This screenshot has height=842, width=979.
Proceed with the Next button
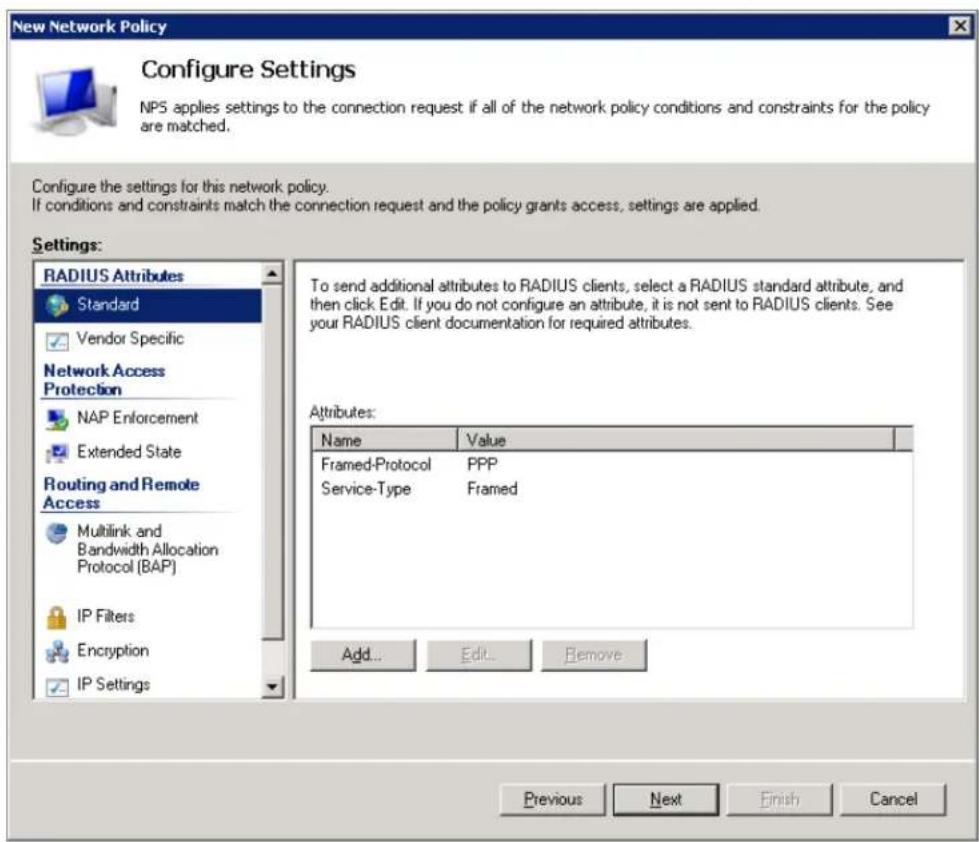click(666, 800)
